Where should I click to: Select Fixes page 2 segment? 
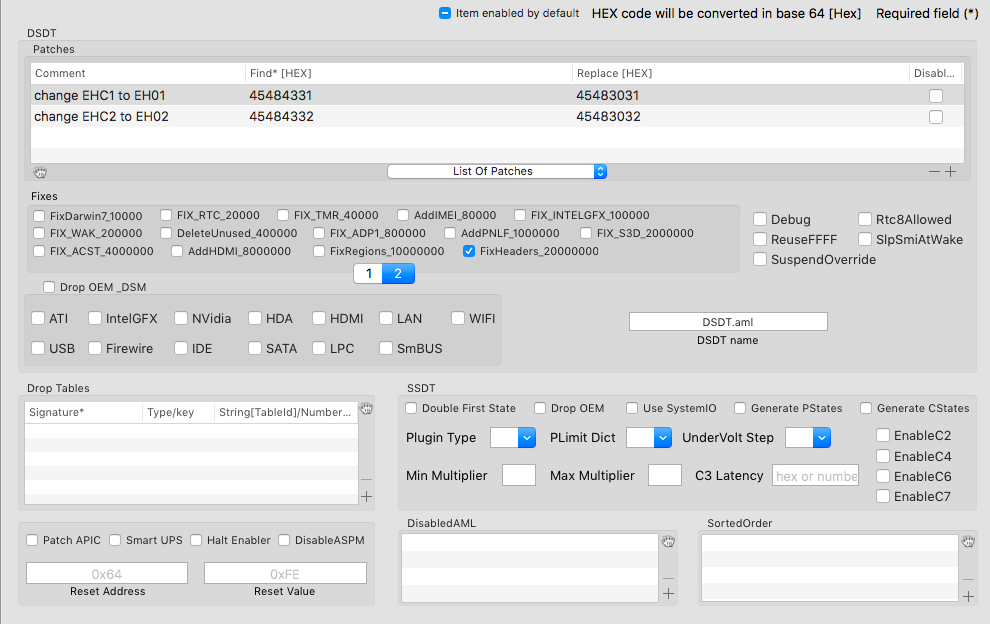398,273
